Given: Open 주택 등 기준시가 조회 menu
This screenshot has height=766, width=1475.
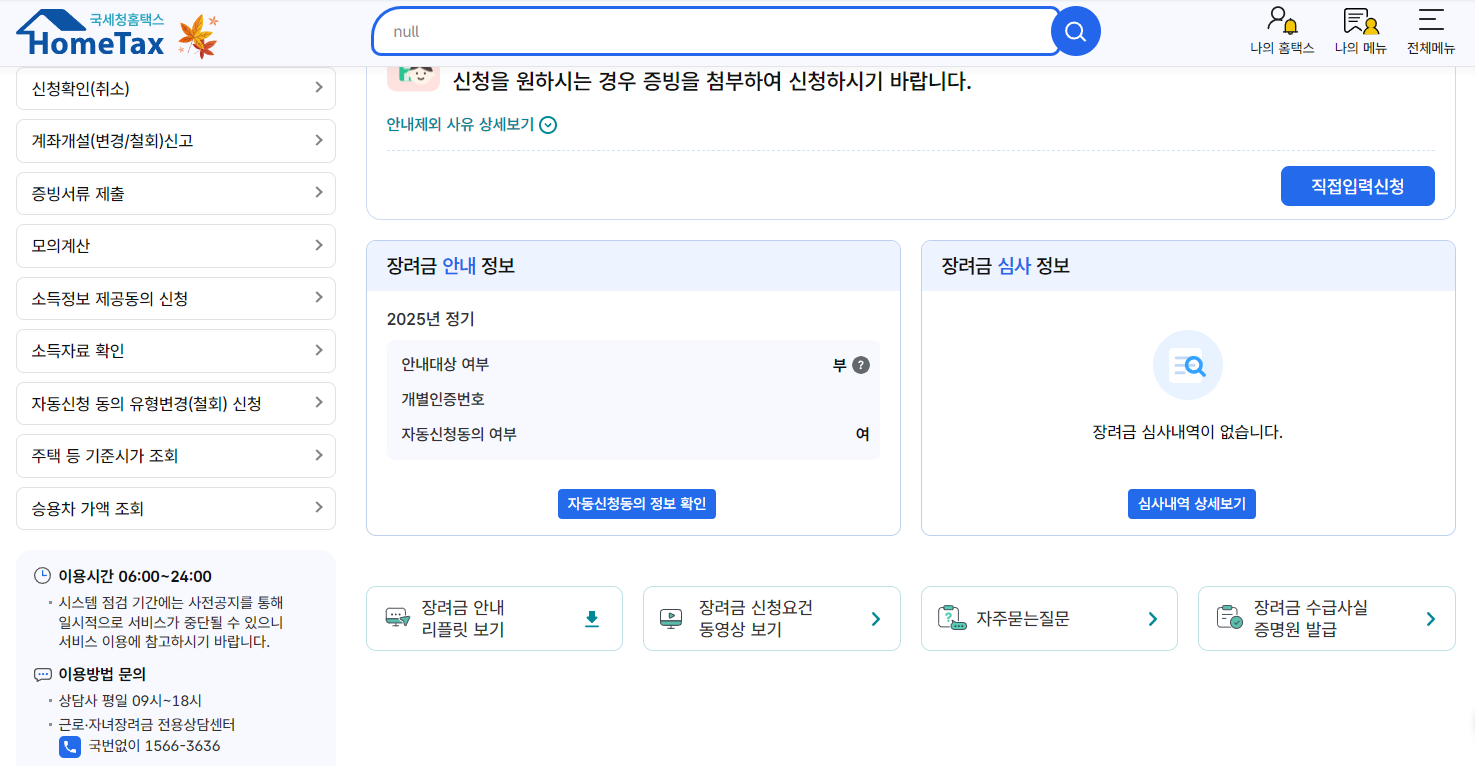Looking at the screenshot, I should coord(176,456).
